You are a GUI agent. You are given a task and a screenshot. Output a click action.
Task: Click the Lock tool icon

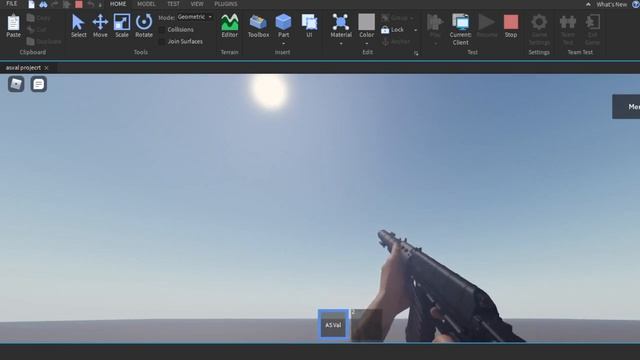tap(385, 30)
